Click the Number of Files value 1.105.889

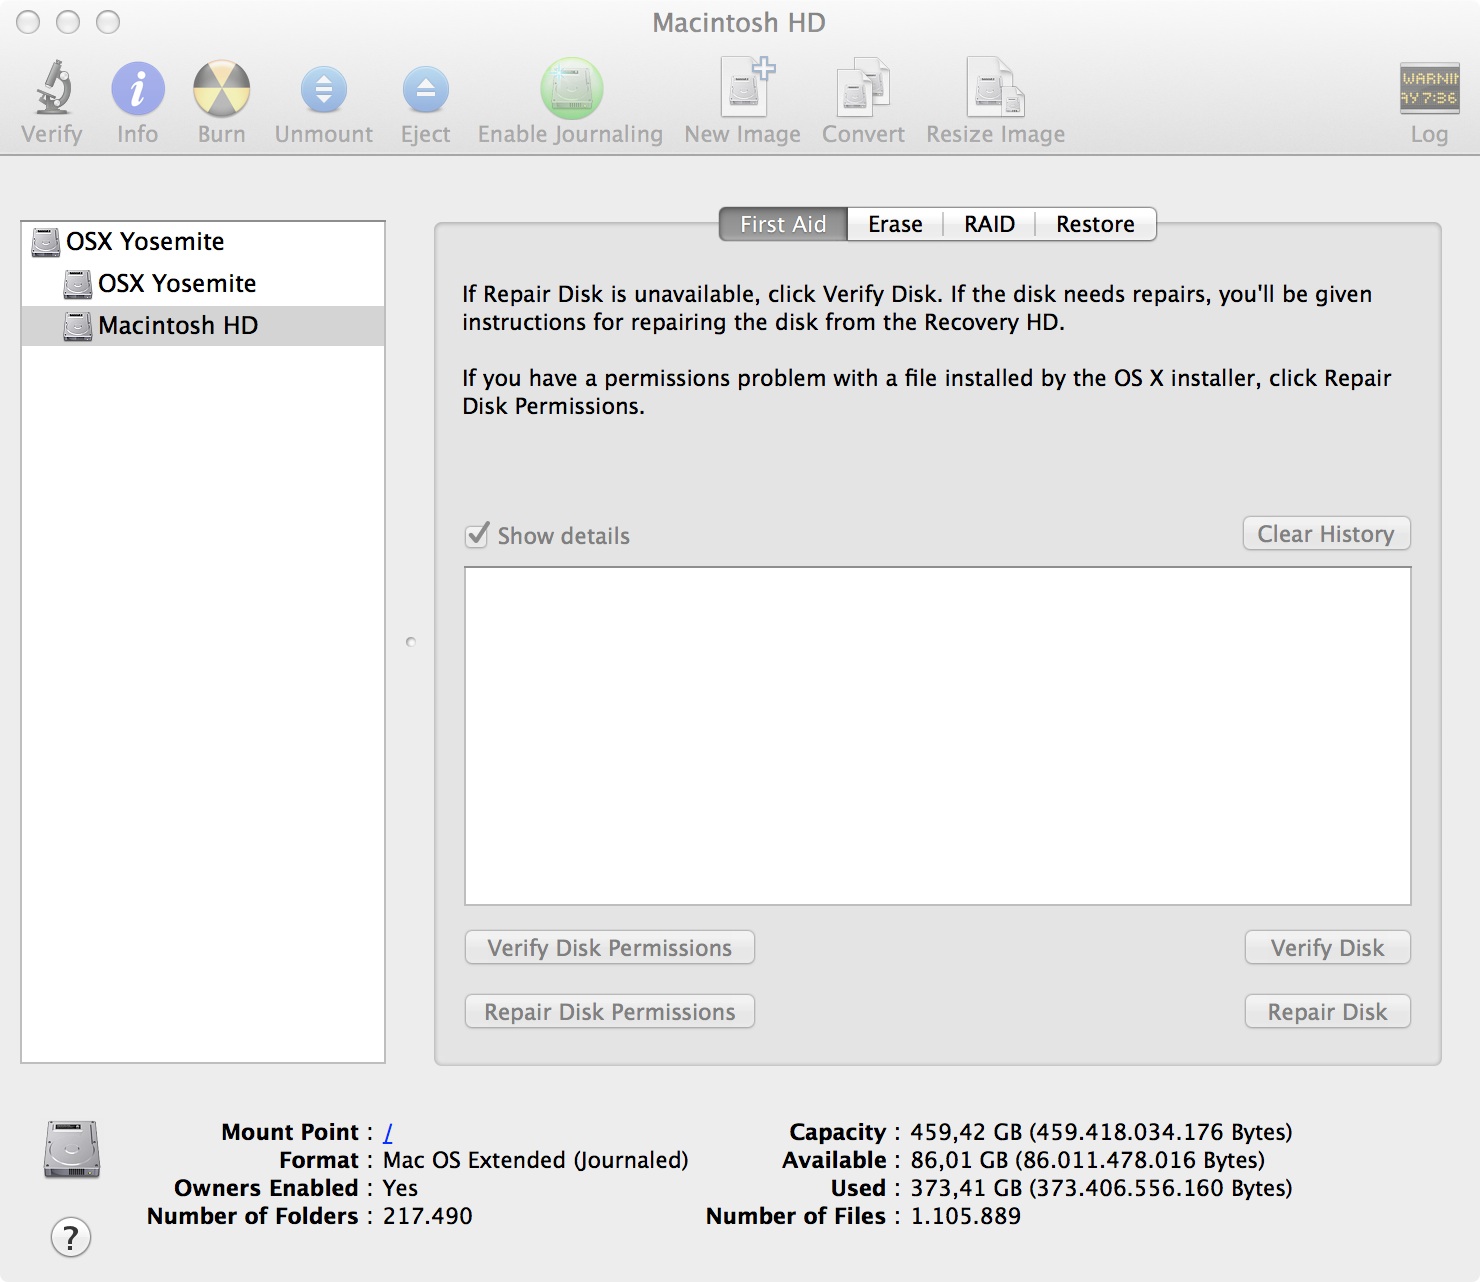pos(965,1216)
